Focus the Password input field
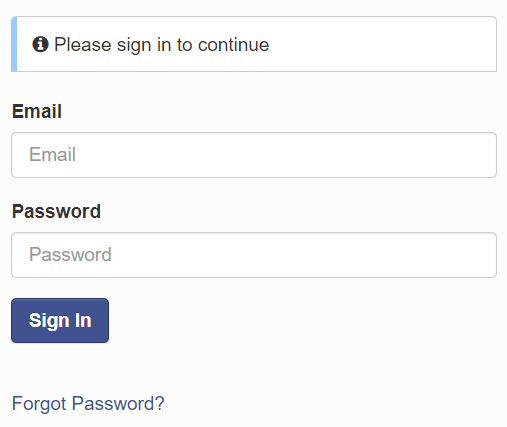Image resolution: width=507 pixels, height=427 pixels. tap(254, 255)
